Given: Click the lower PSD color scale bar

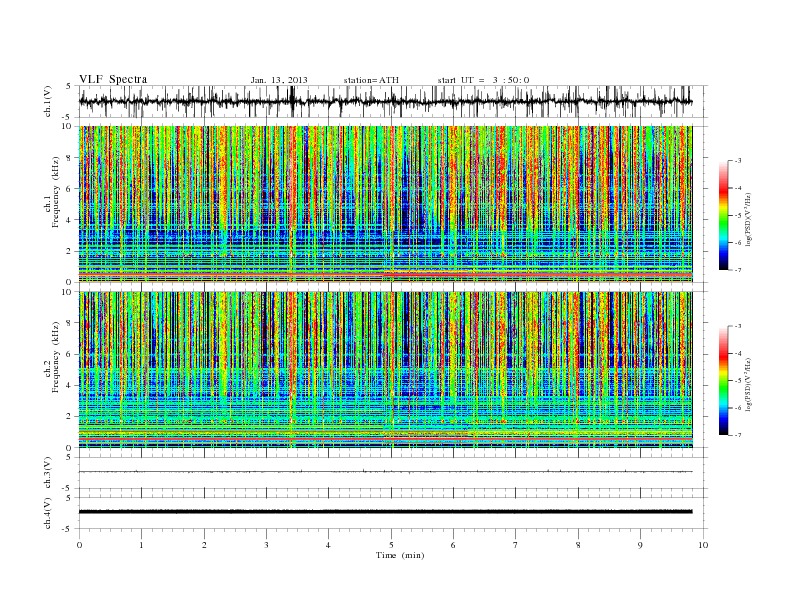Looking at the screenshot, I should [x=723, y=381].
